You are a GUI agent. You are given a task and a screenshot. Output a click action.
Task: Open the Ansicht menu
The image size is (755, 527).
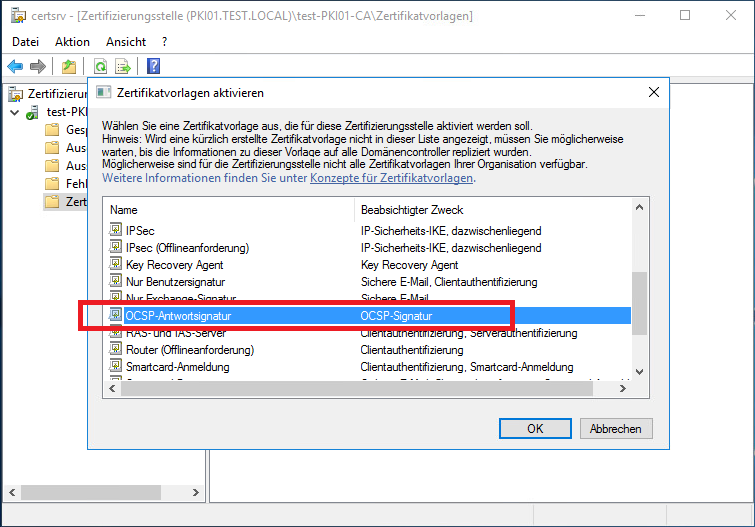coord(125,42)
